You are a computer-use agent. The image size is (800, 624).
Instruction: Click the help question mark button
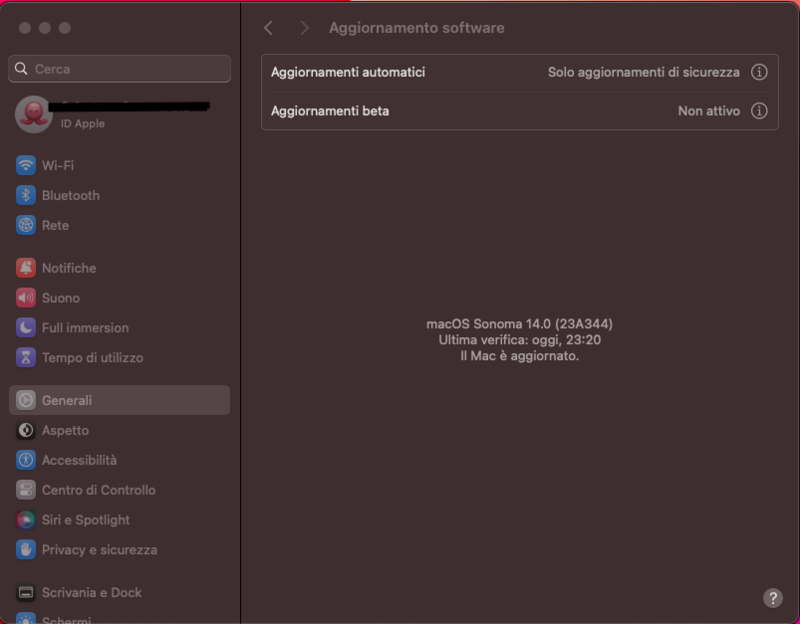pyautogui.click(x=773, y=597)
